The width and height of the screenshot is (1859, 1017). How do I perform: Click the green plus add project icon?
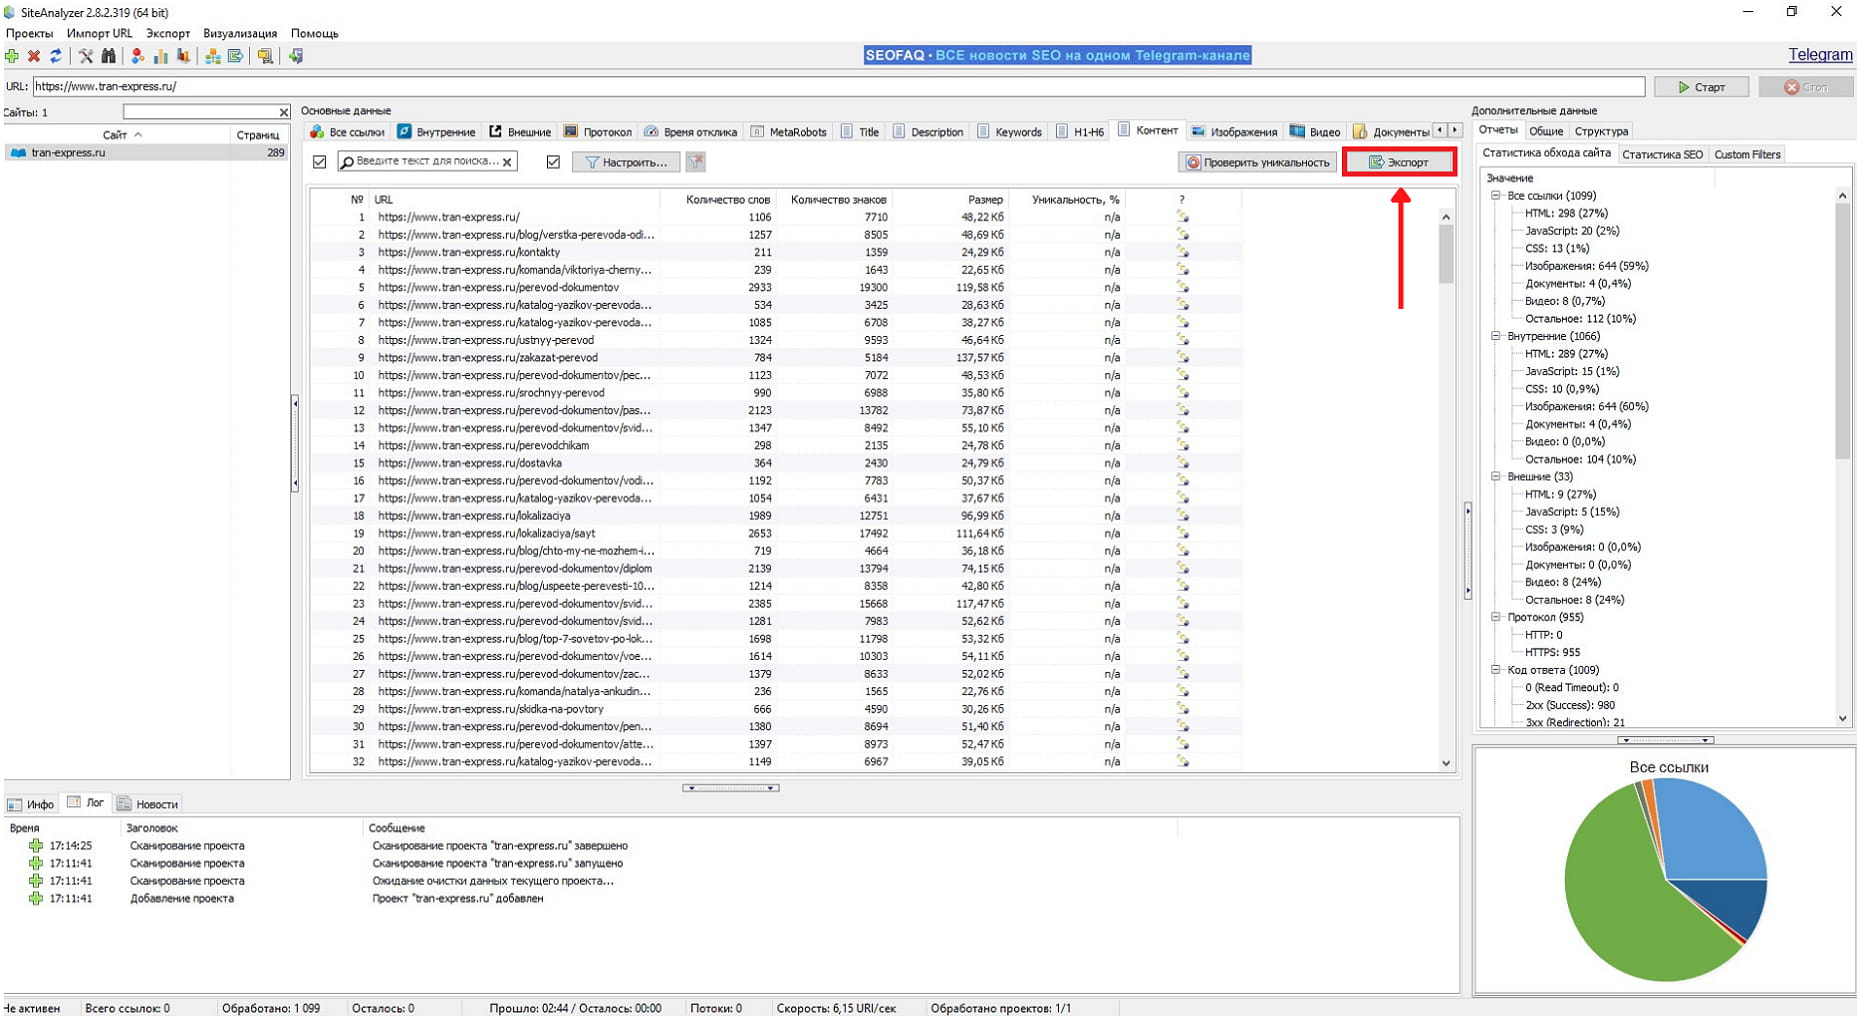[12, 56]
